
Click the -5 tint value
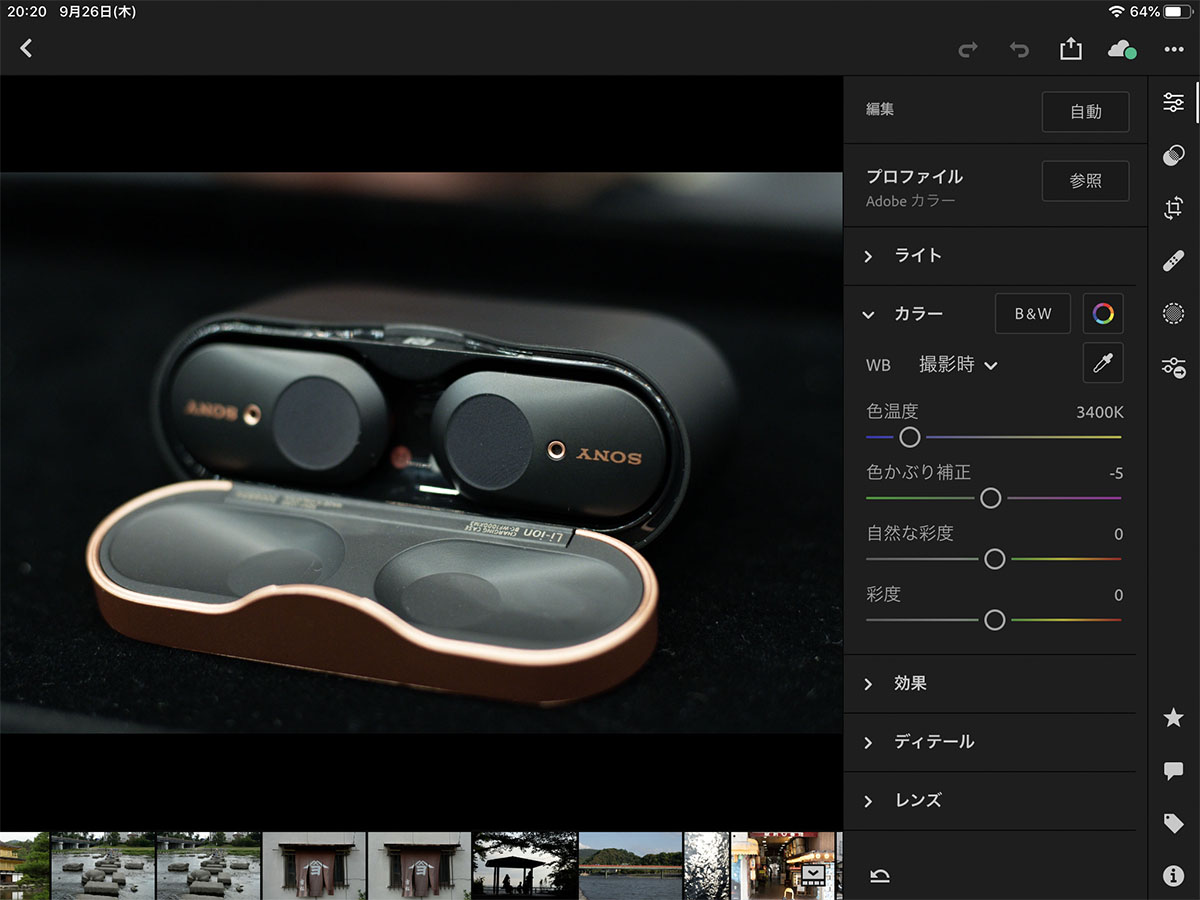point(1116,473)
